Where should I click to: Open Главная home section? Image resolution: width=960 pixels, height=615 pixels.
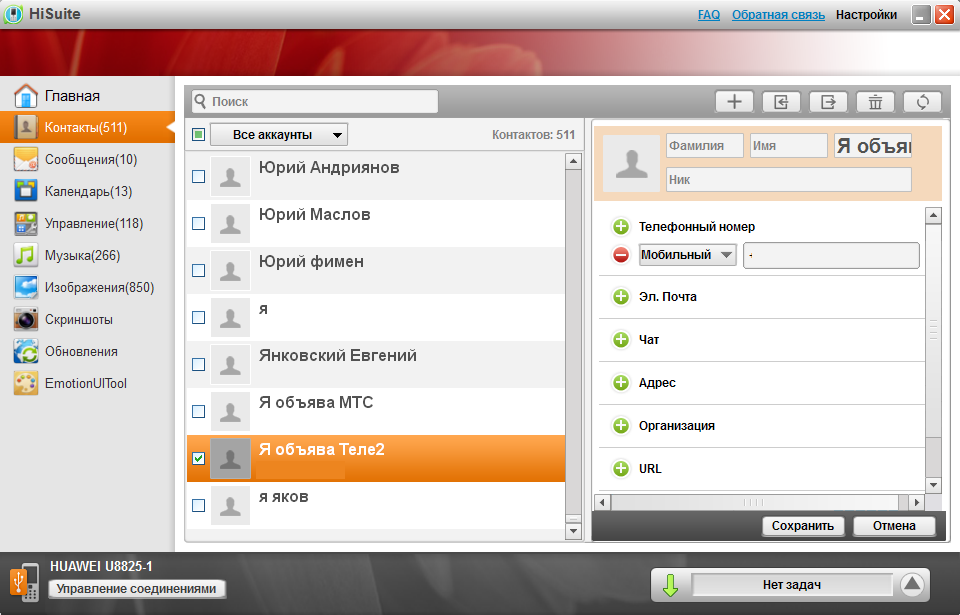[88, 96]
